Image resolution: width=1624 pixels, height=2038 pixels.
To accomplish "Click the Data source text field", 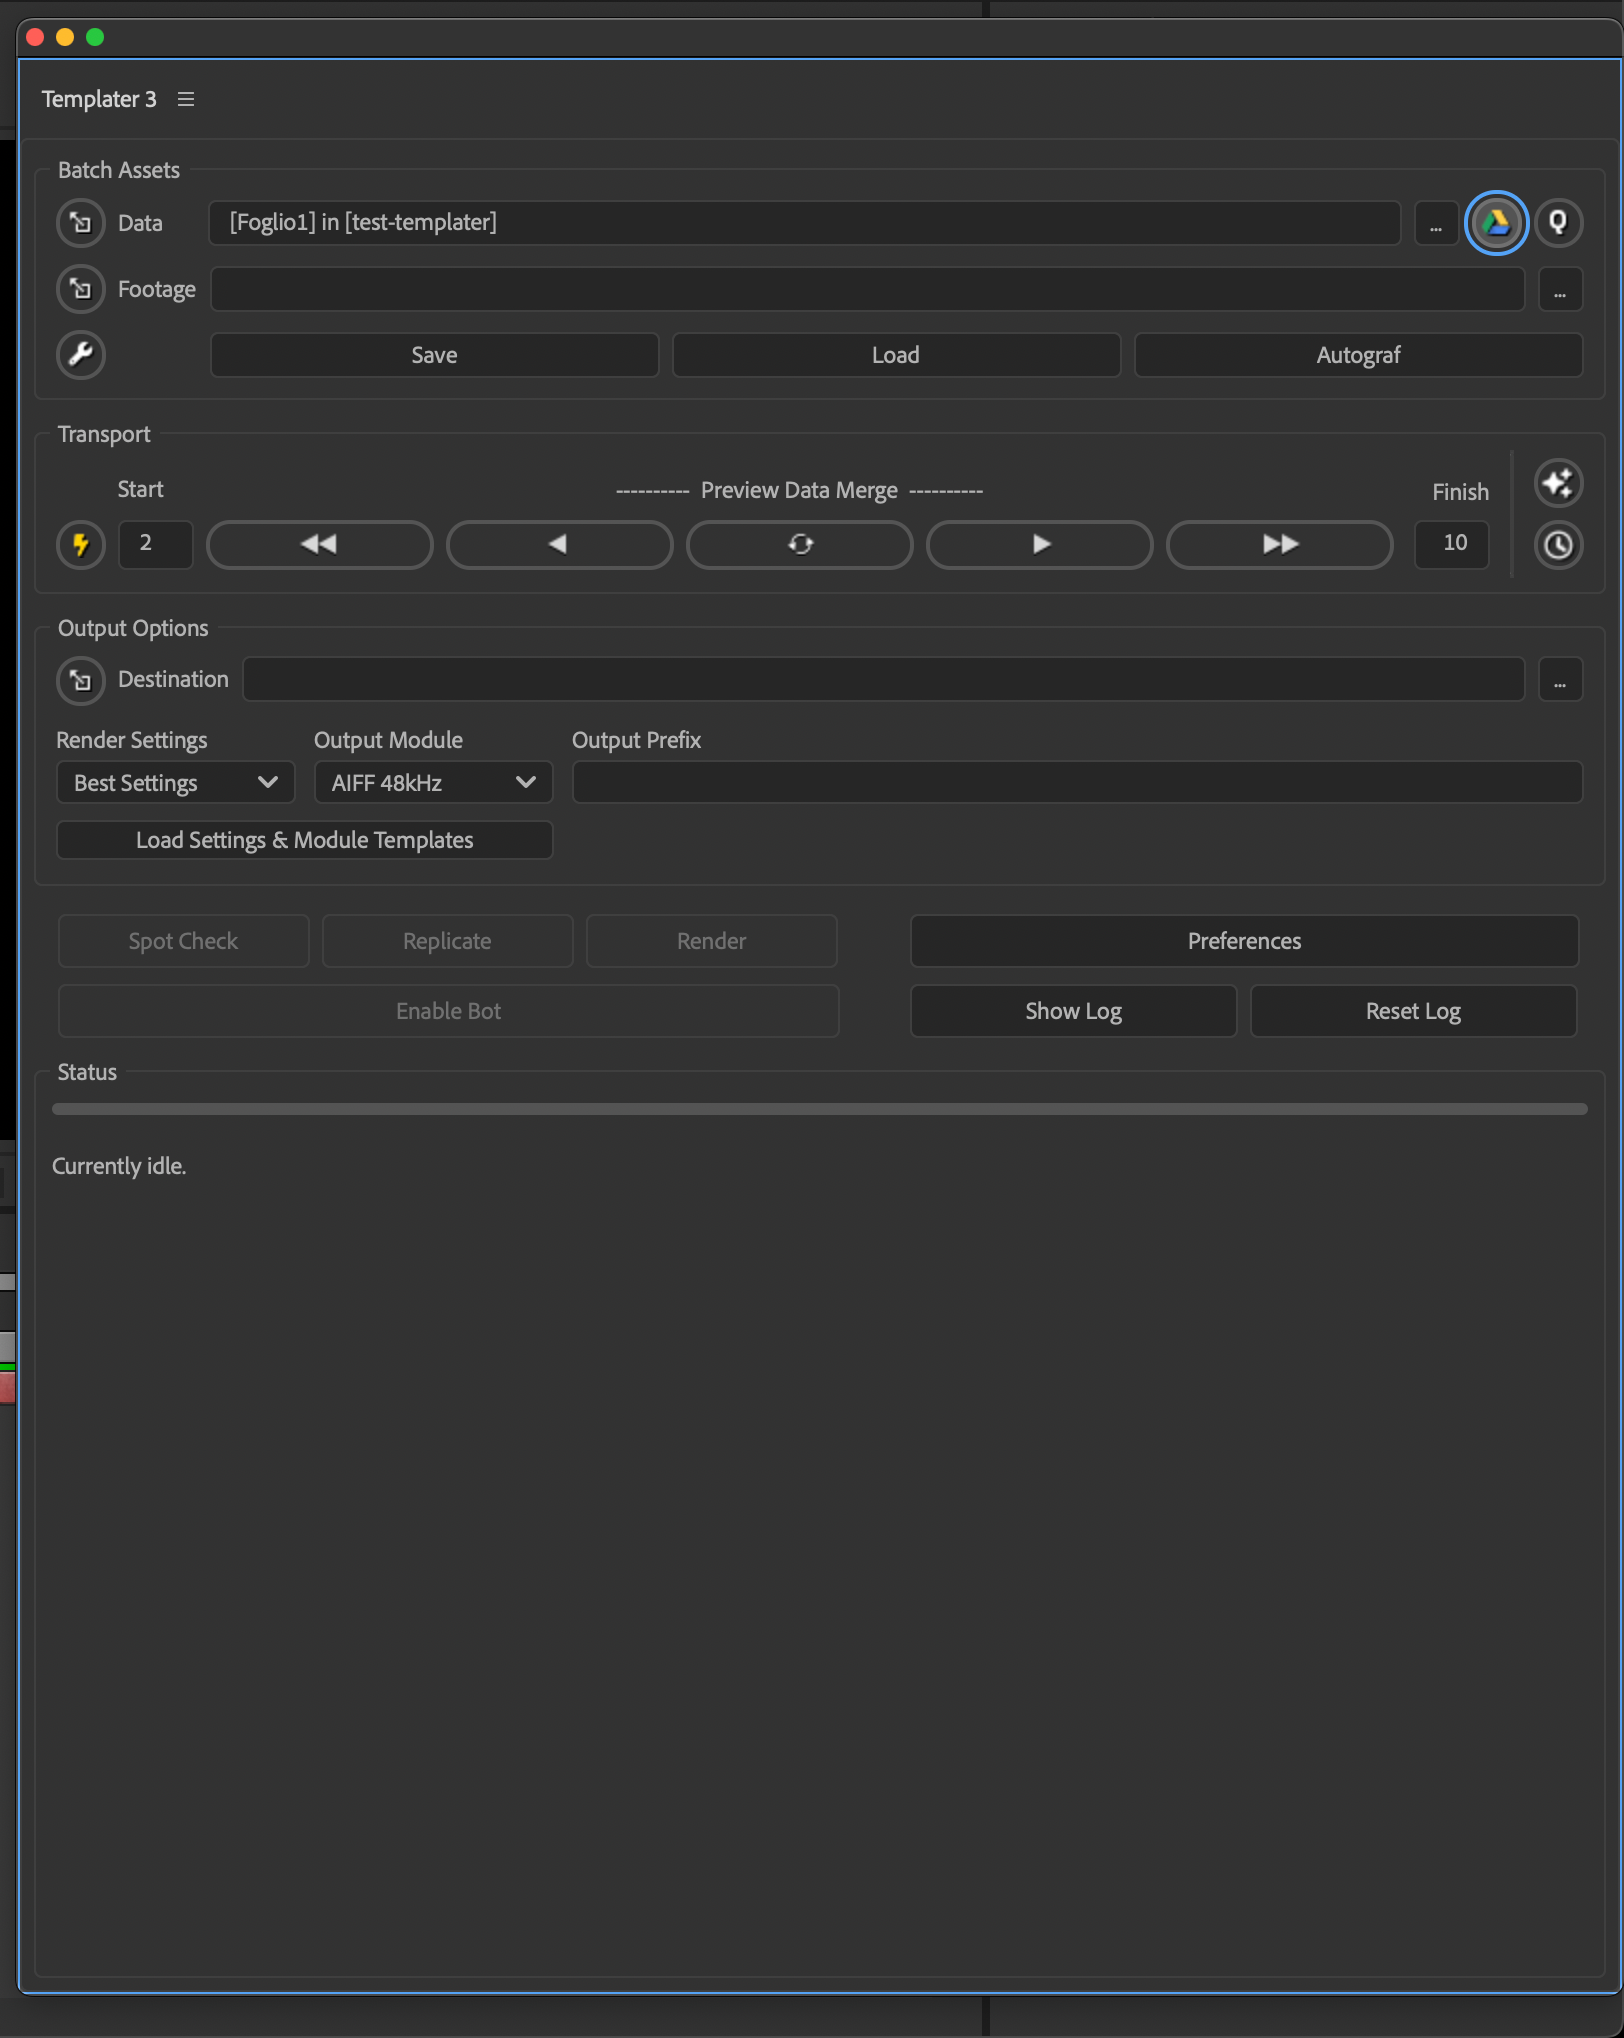I will 804,223.
